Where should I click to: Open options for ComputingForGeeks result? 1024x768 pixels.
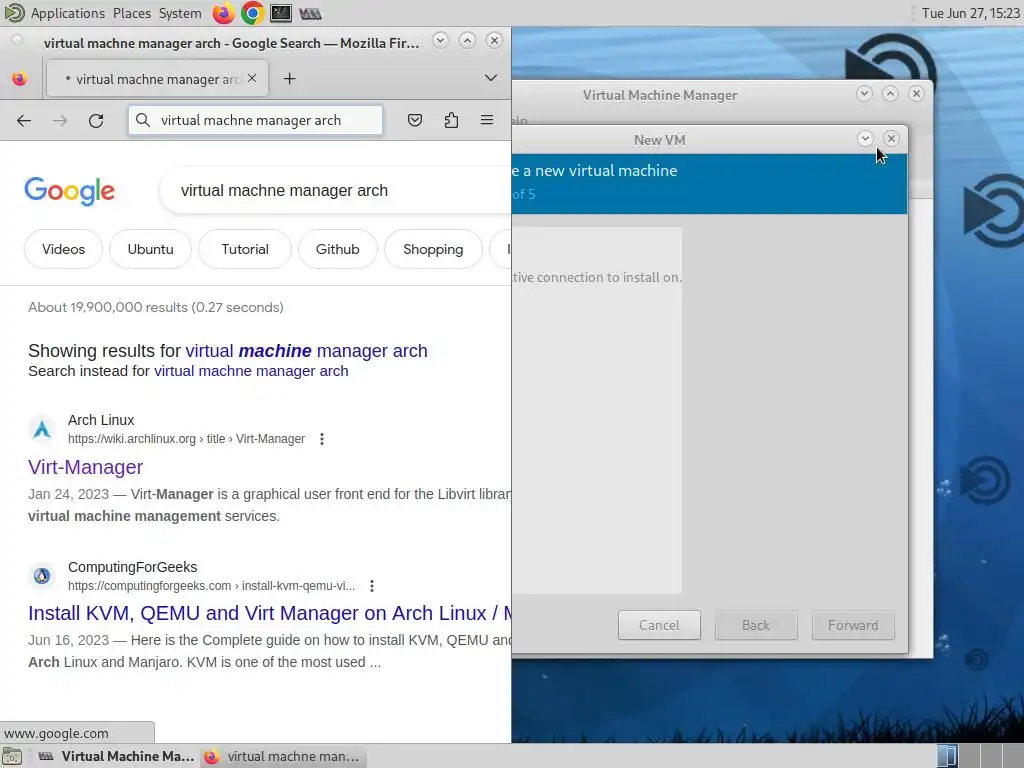(x=372, y=586)
